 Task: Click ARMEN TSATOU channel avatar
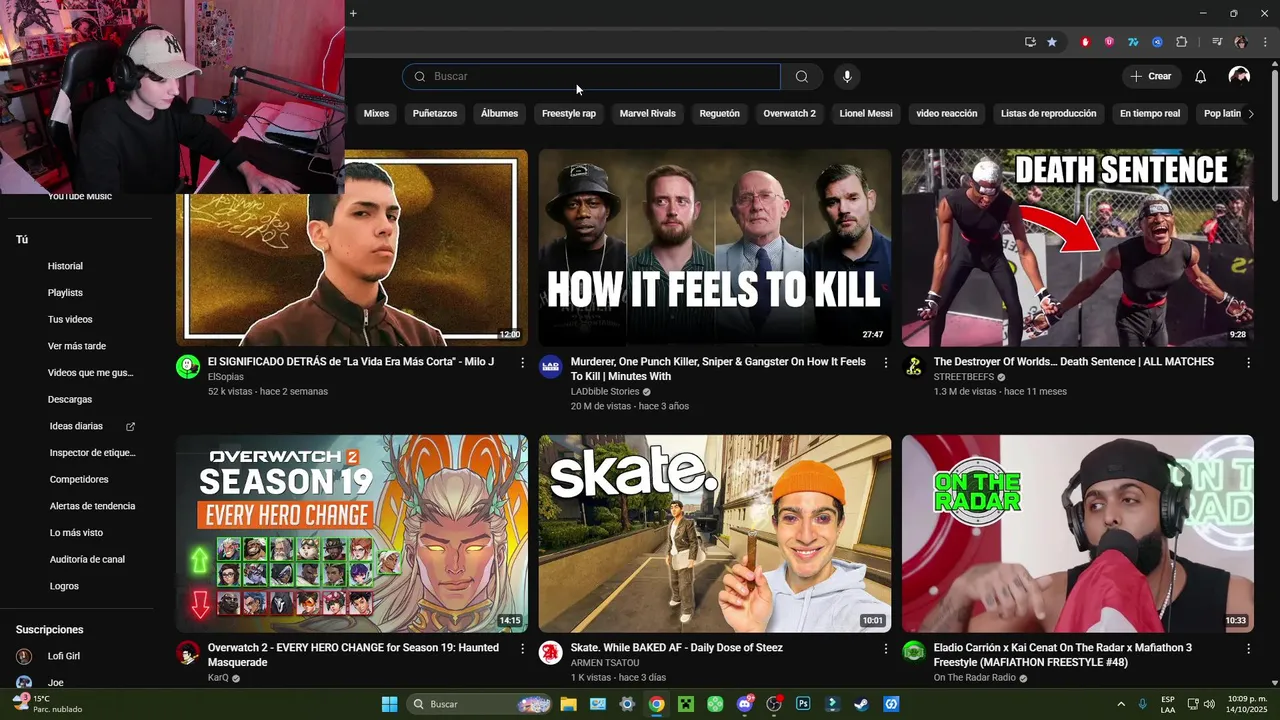(551, 653)
